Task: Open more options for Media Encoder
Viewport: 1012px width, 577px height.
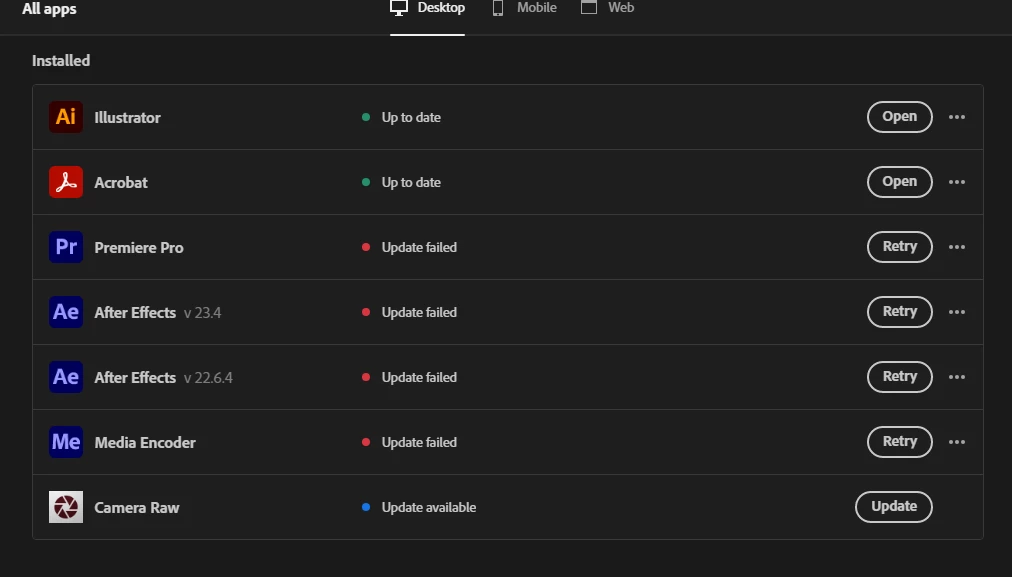Action: click(x=956, y=442)
